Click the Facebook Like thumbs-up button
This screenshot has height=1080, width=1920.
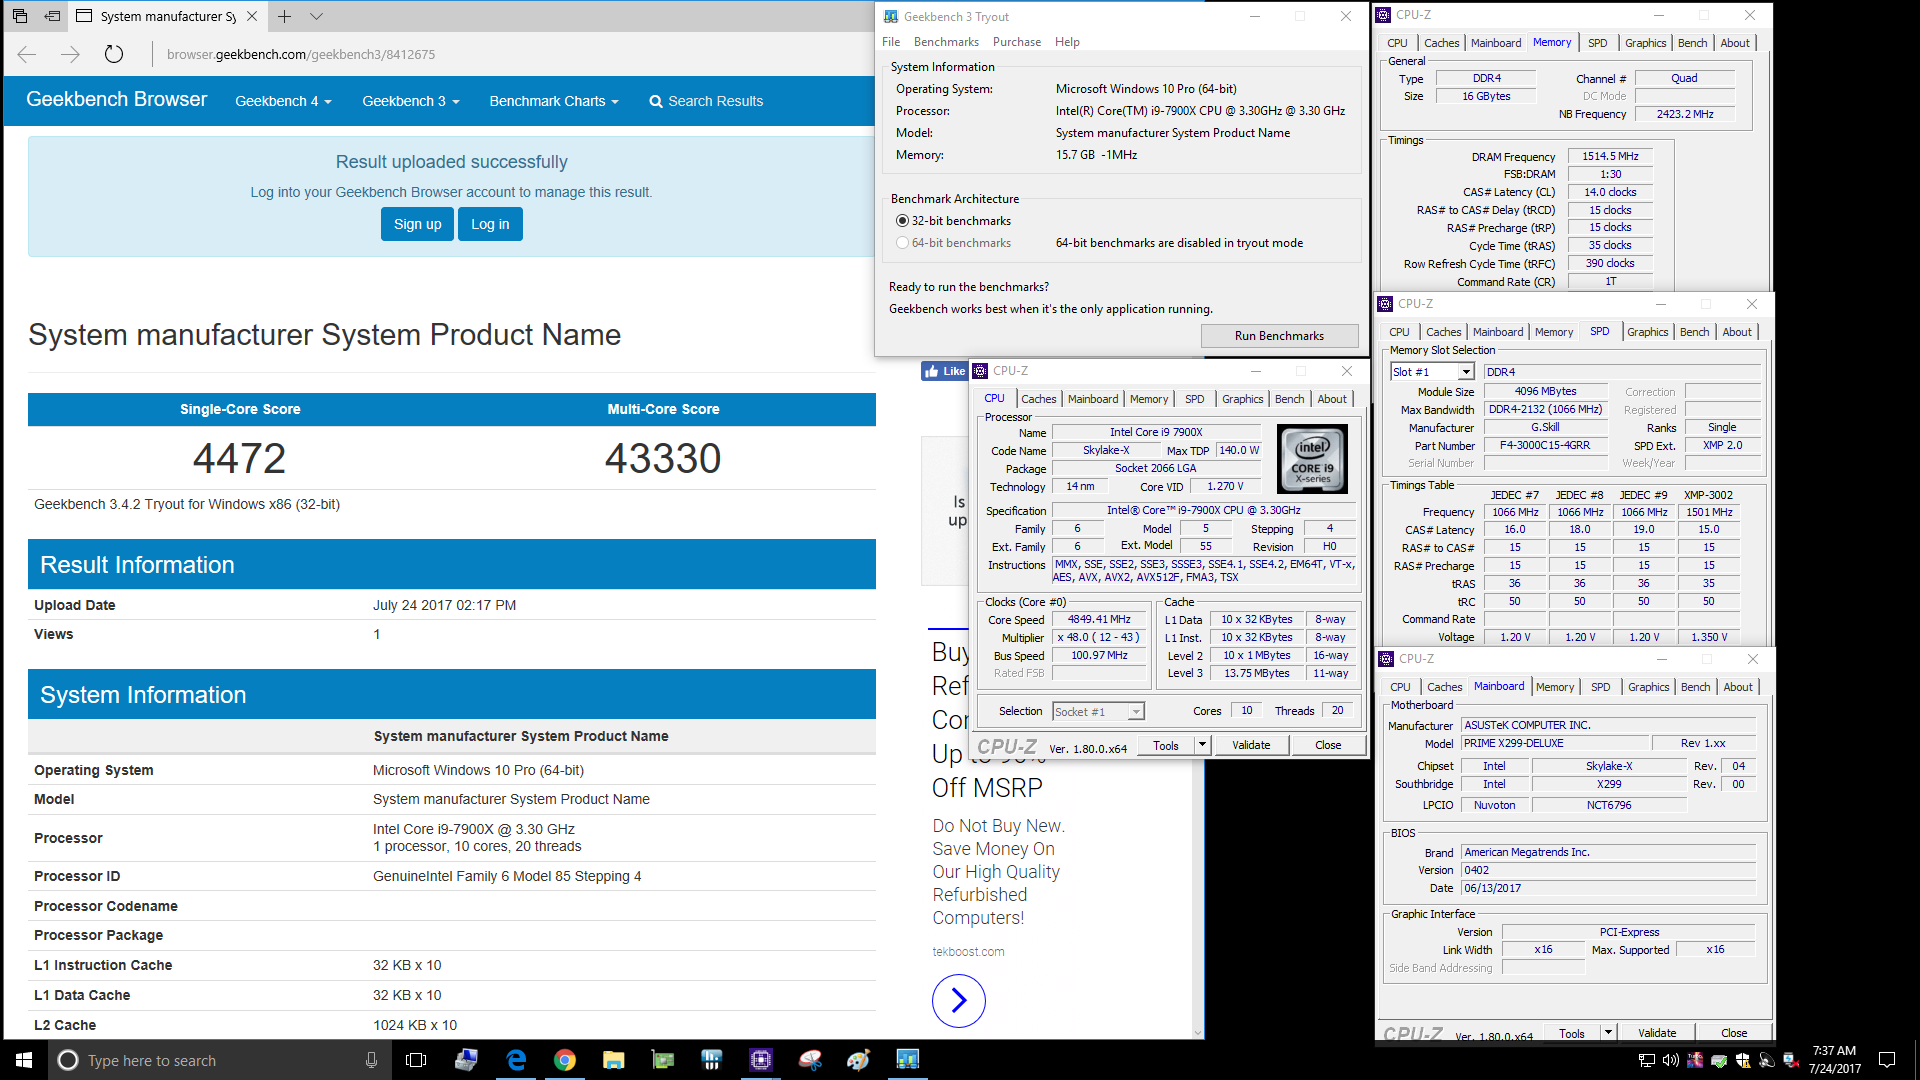tap(944, 371)
